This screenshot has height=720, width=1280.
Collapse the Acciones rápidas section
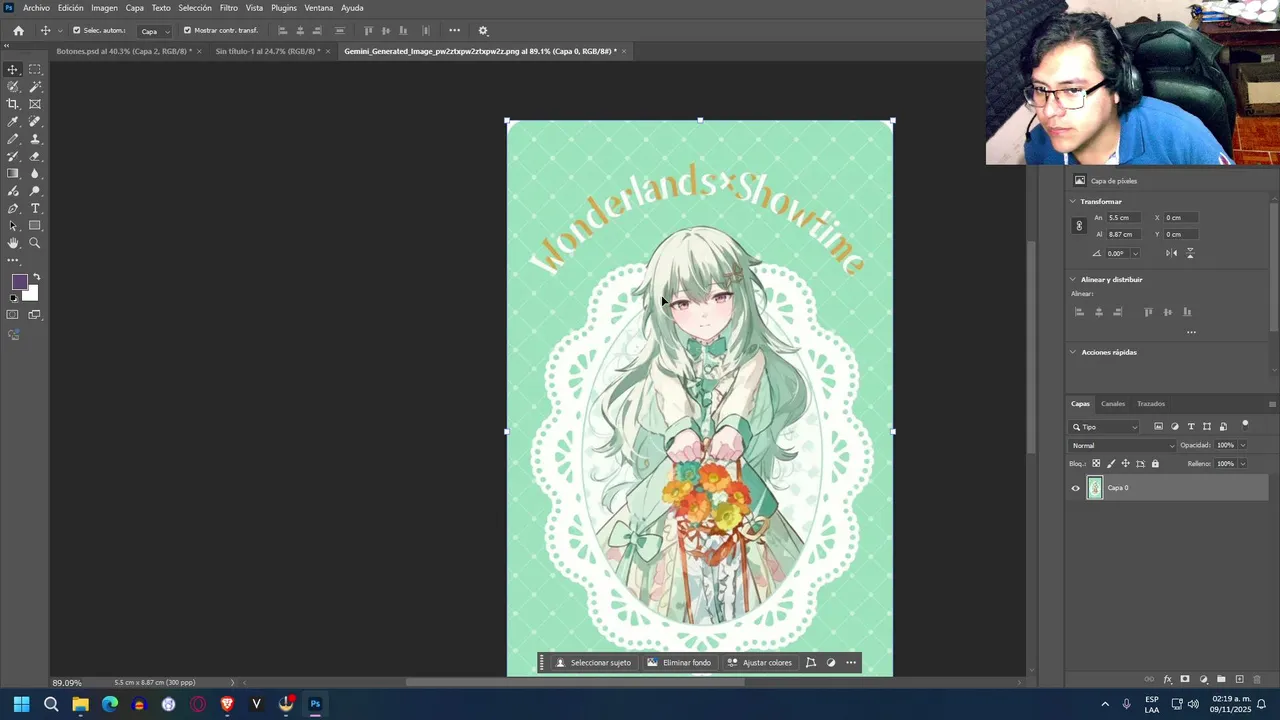pos(1073,353)
